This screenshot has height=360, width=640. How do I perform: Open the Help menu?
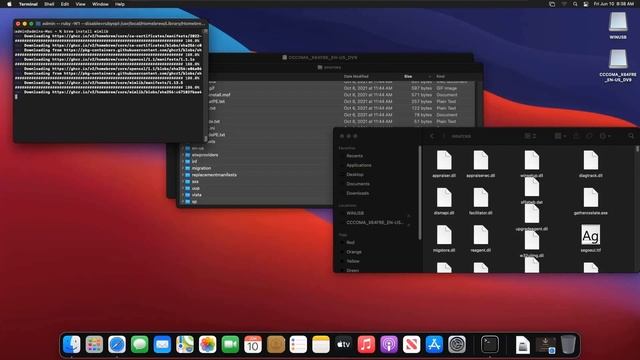click(x=120, y=4)
